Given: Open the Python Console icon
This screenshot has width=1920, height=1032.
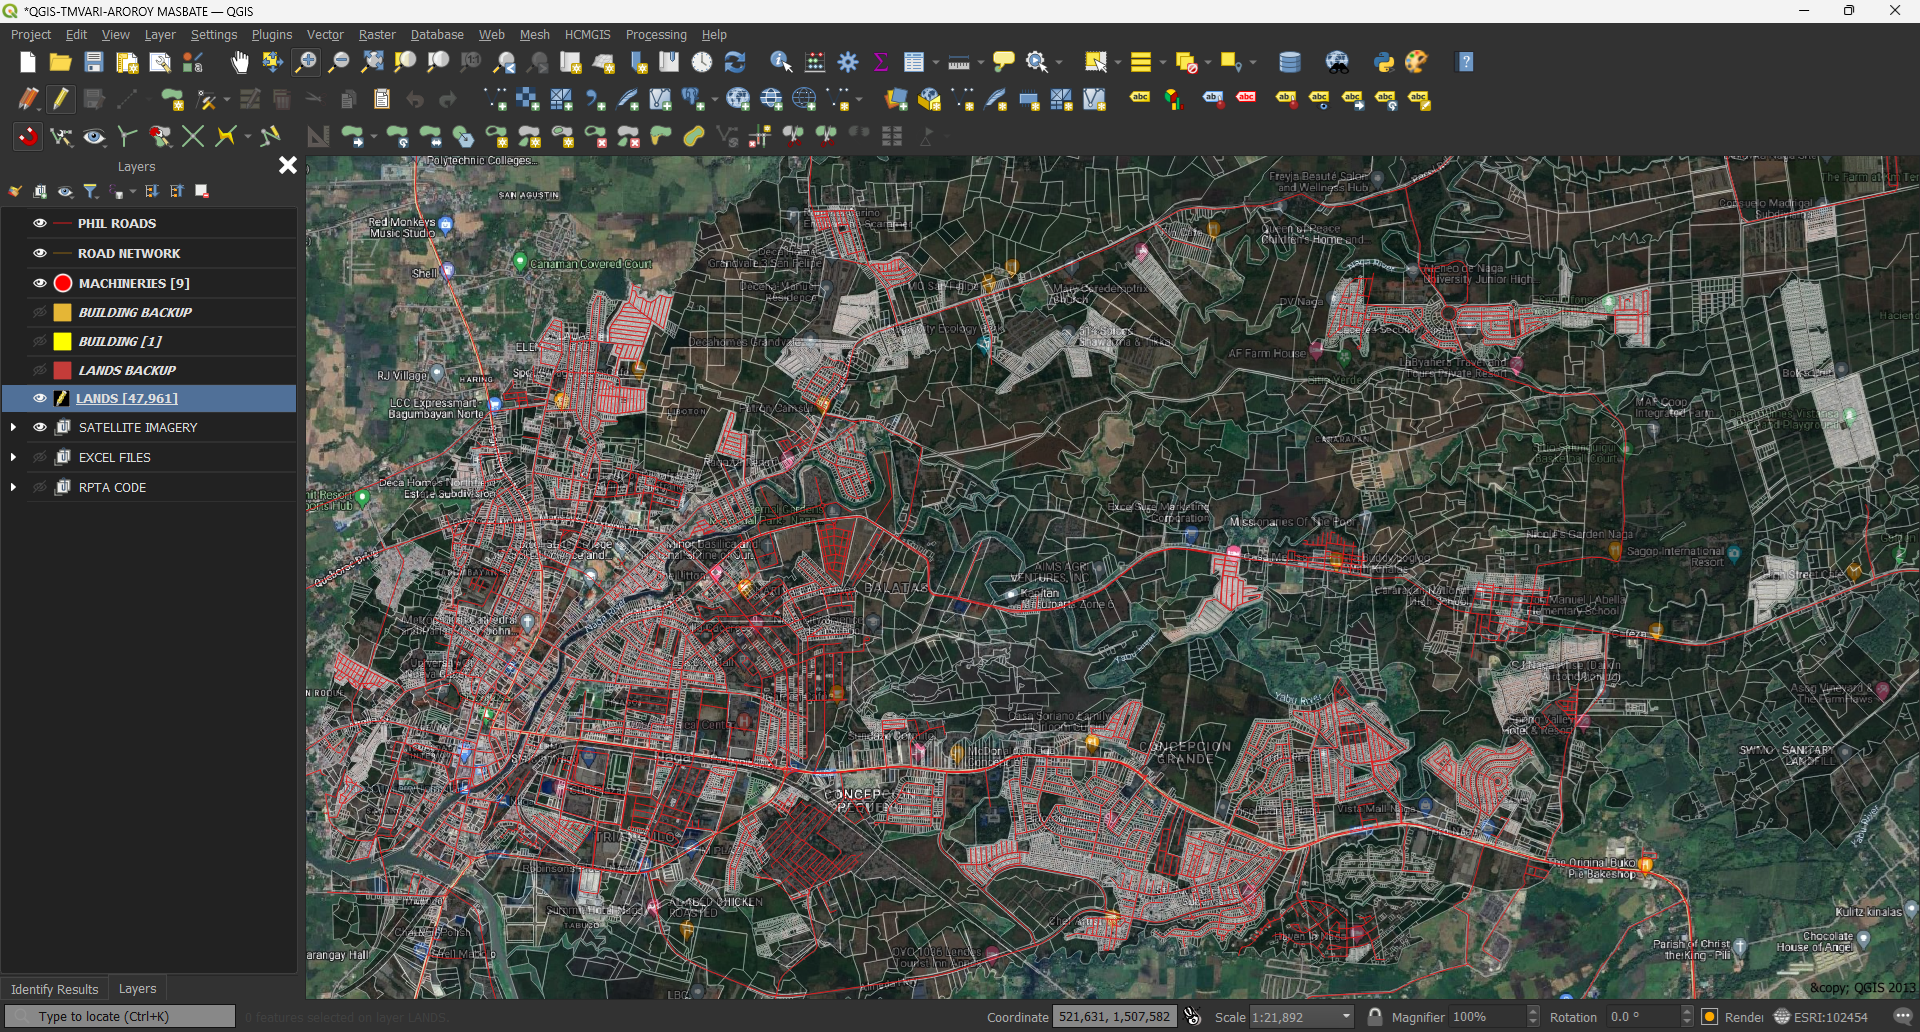Looking at the screenshot, I should pyautogui.click(x=1384, y=63).
